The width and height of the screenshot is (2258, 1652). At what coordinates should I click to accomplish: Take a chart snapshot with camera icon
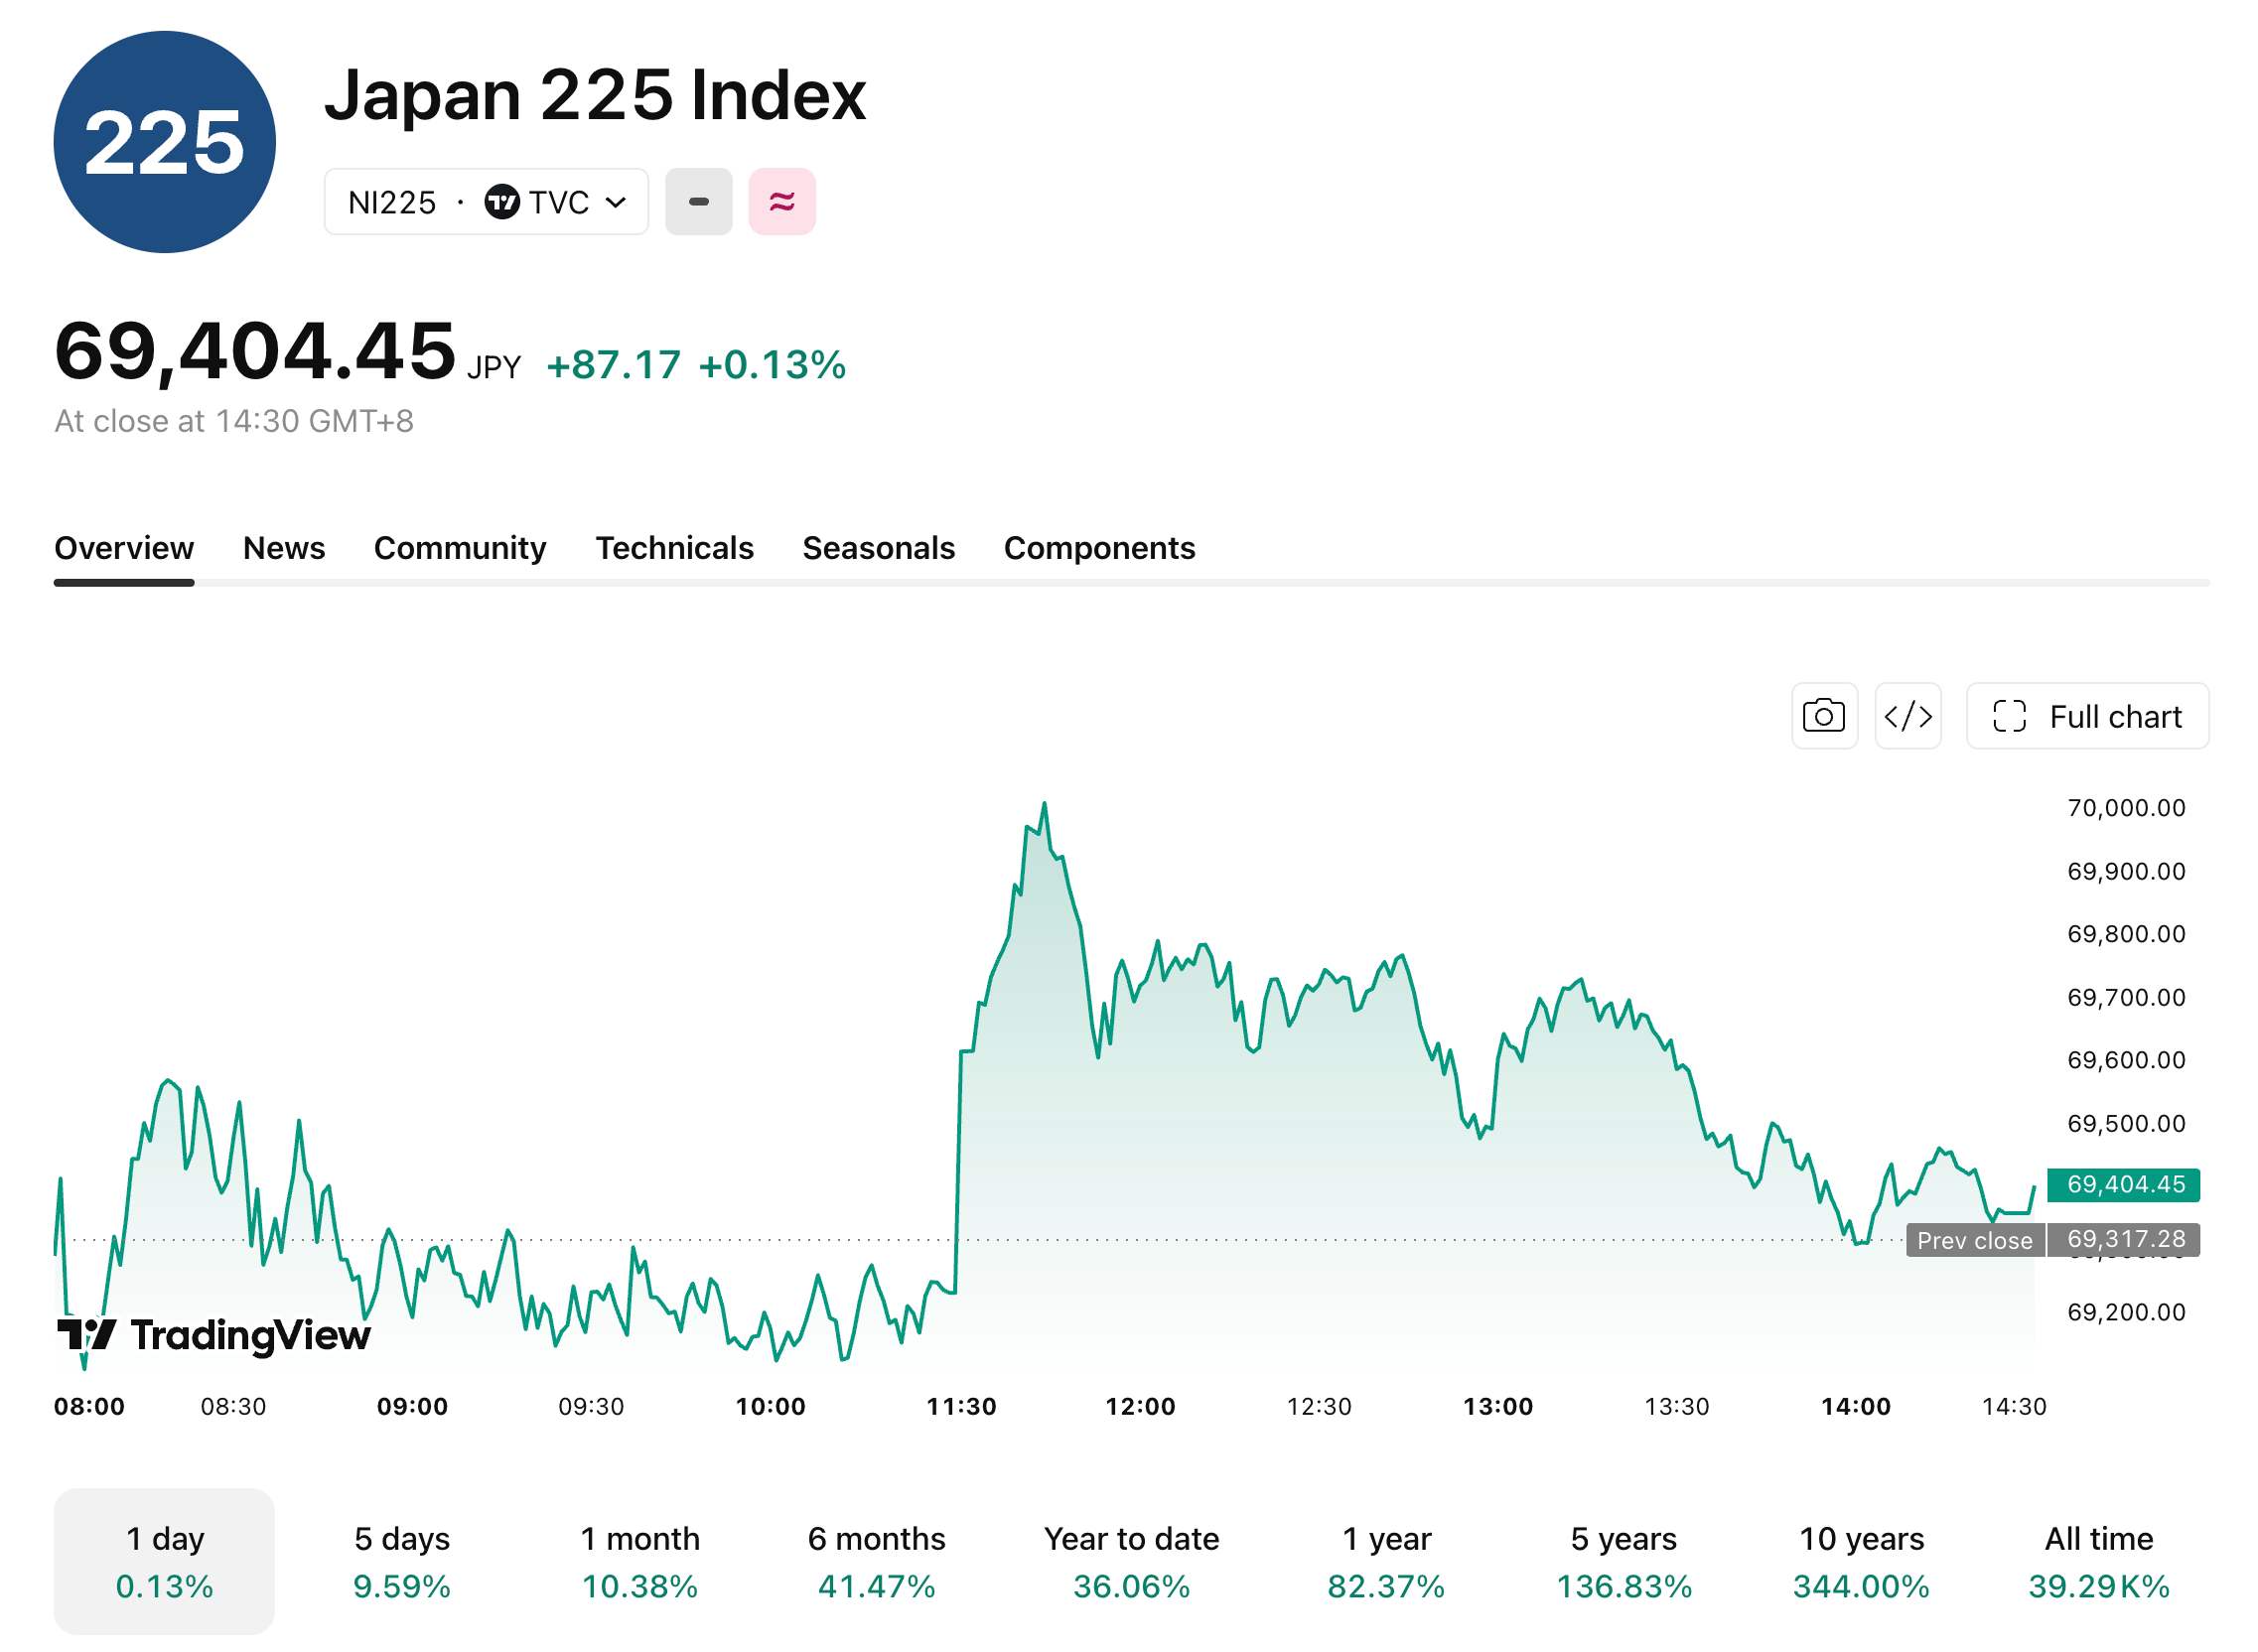click(x=1824, y=716)
